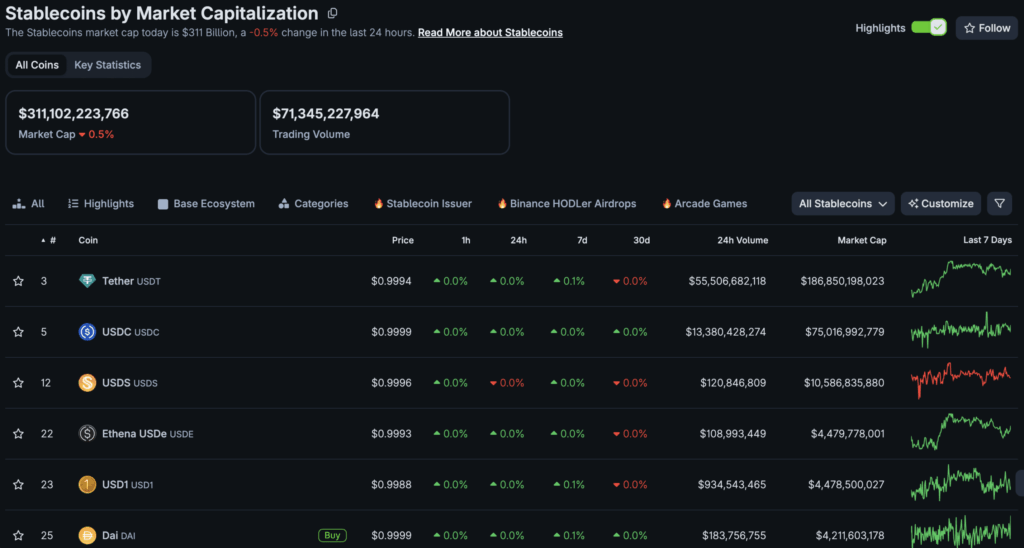This screenshot has width=1024, height=548.
Task: Turn off the Highlights switch
Action: [x=929, y=27]
